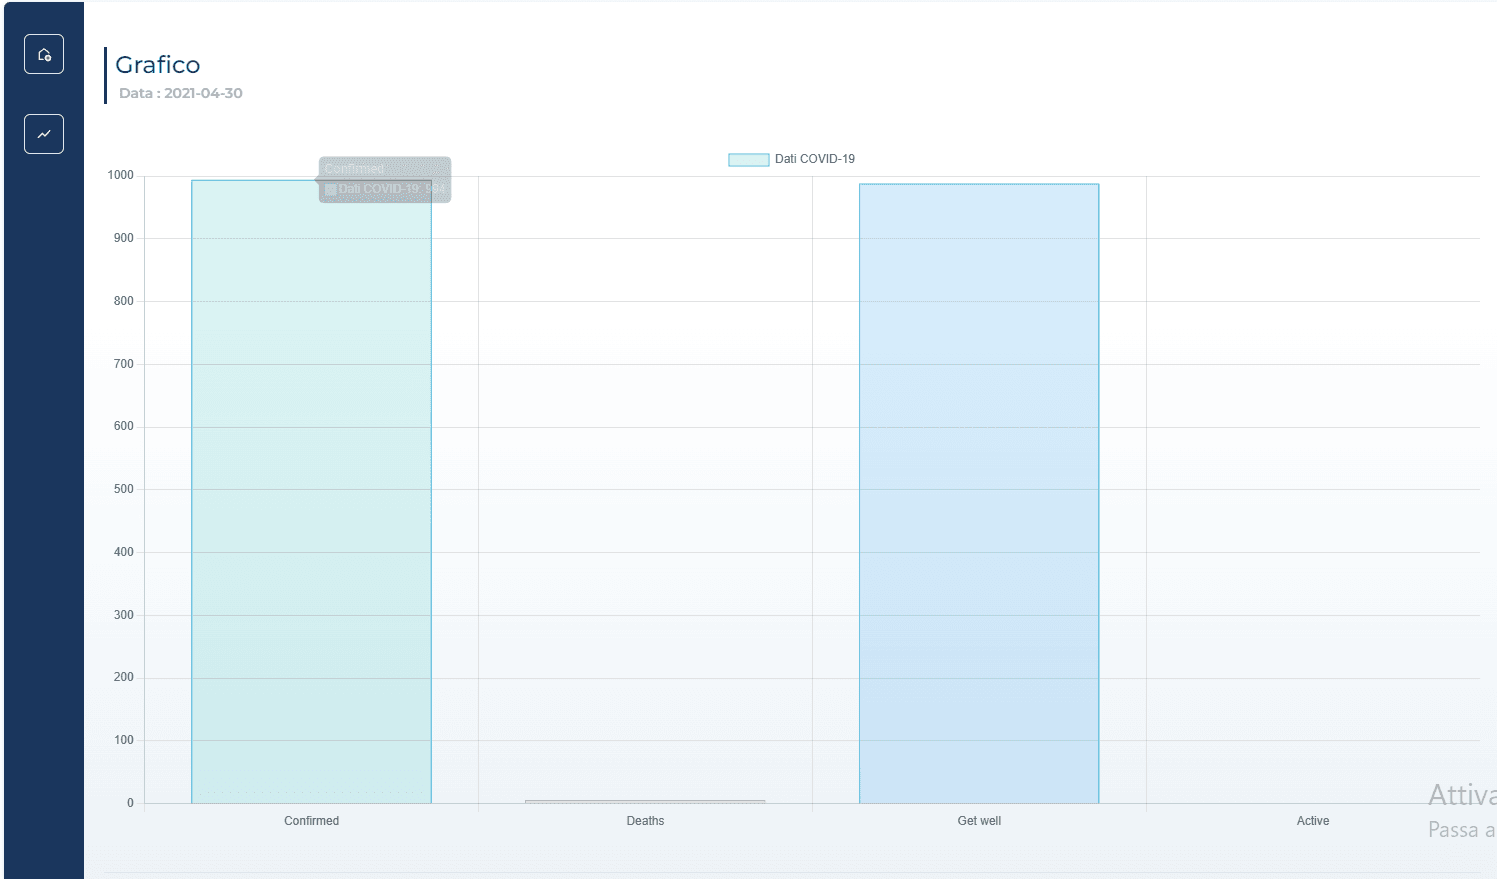The height and width of the screenshot is (879, 1497).
Task: Click the "Attiva" Windows watermark text
Action: [x=1462, y=795]
